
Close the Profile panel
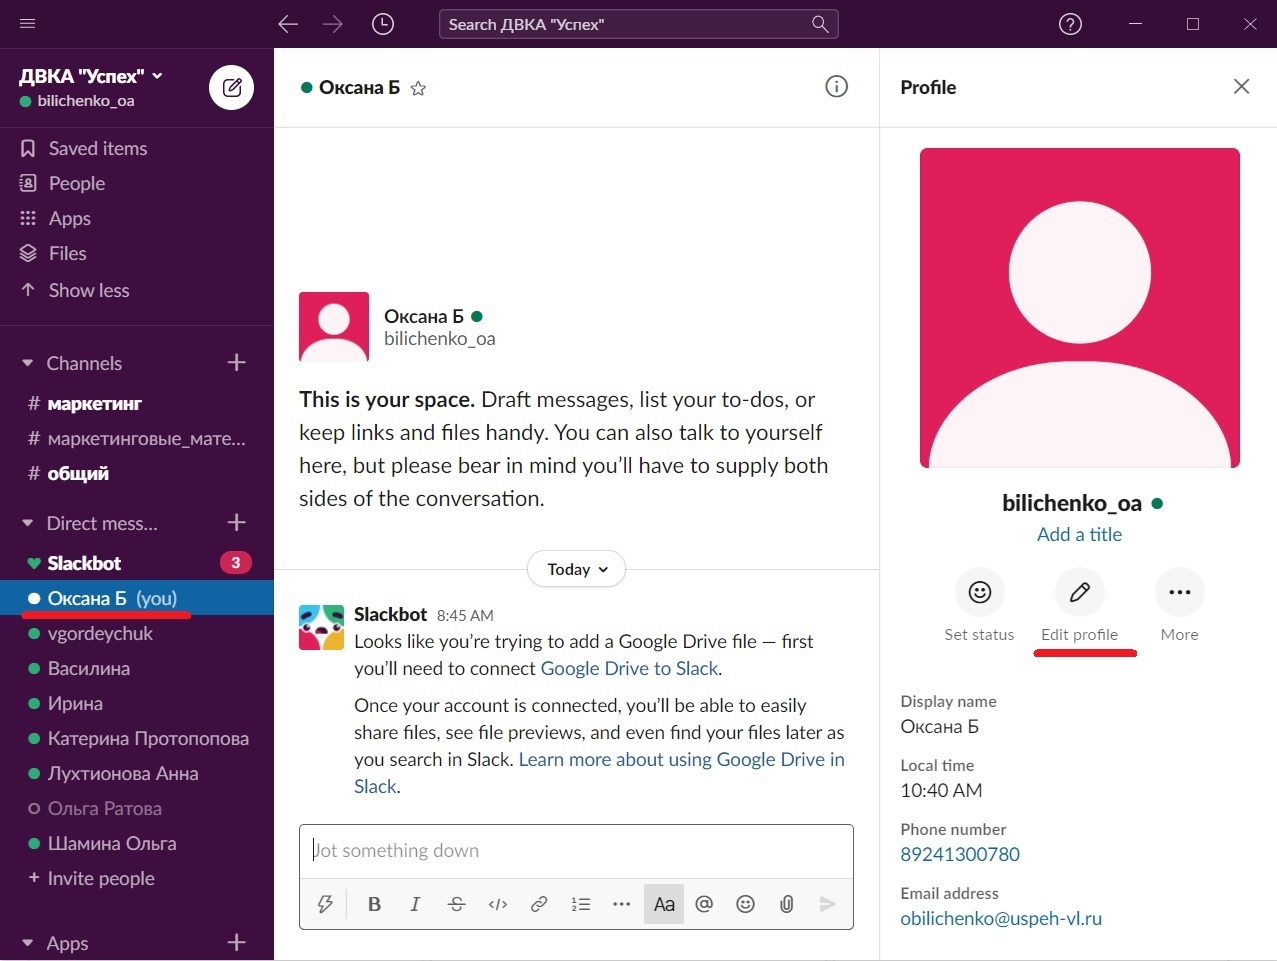1241,87
